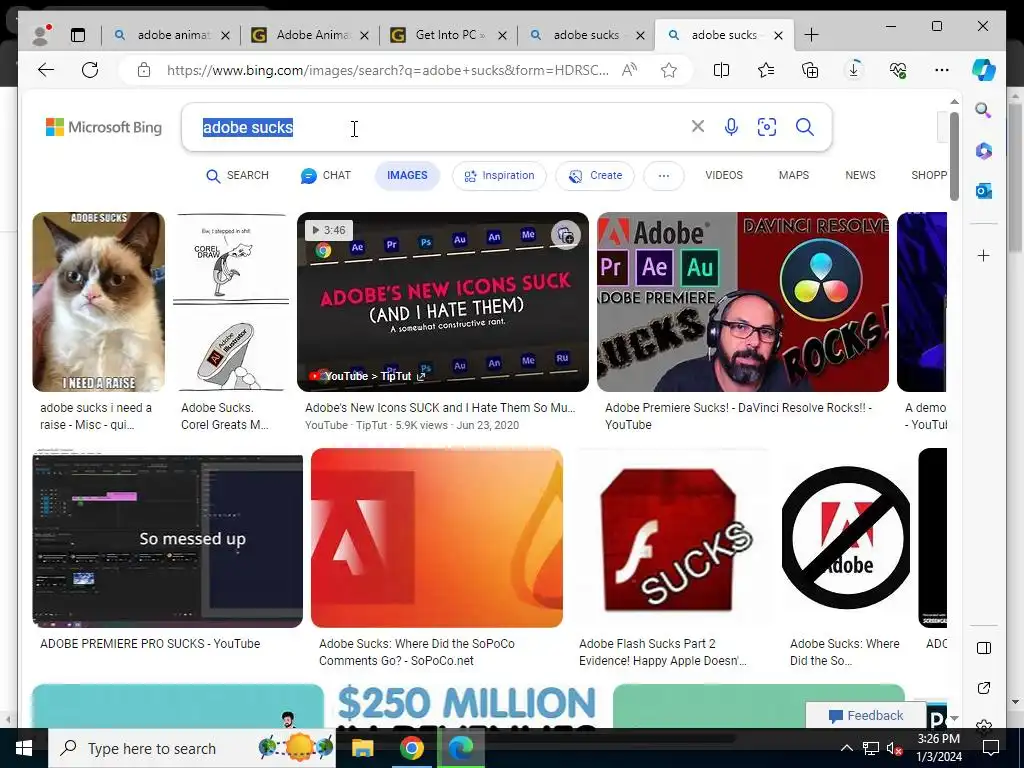Open Edge profile avatar
The height and width of the screenshot is (768, 1024).
point(41,35)
